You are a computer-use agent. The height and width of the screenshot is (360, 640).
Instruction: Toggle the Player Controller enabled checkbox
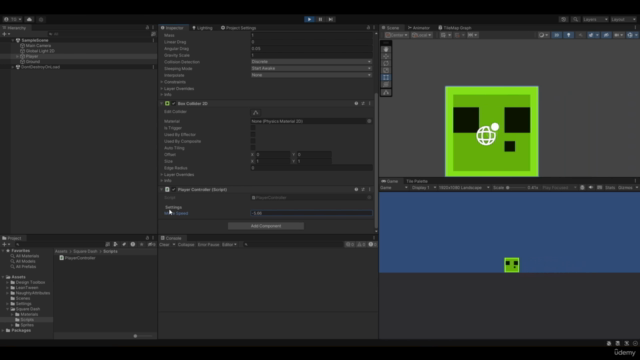(173, 189)
